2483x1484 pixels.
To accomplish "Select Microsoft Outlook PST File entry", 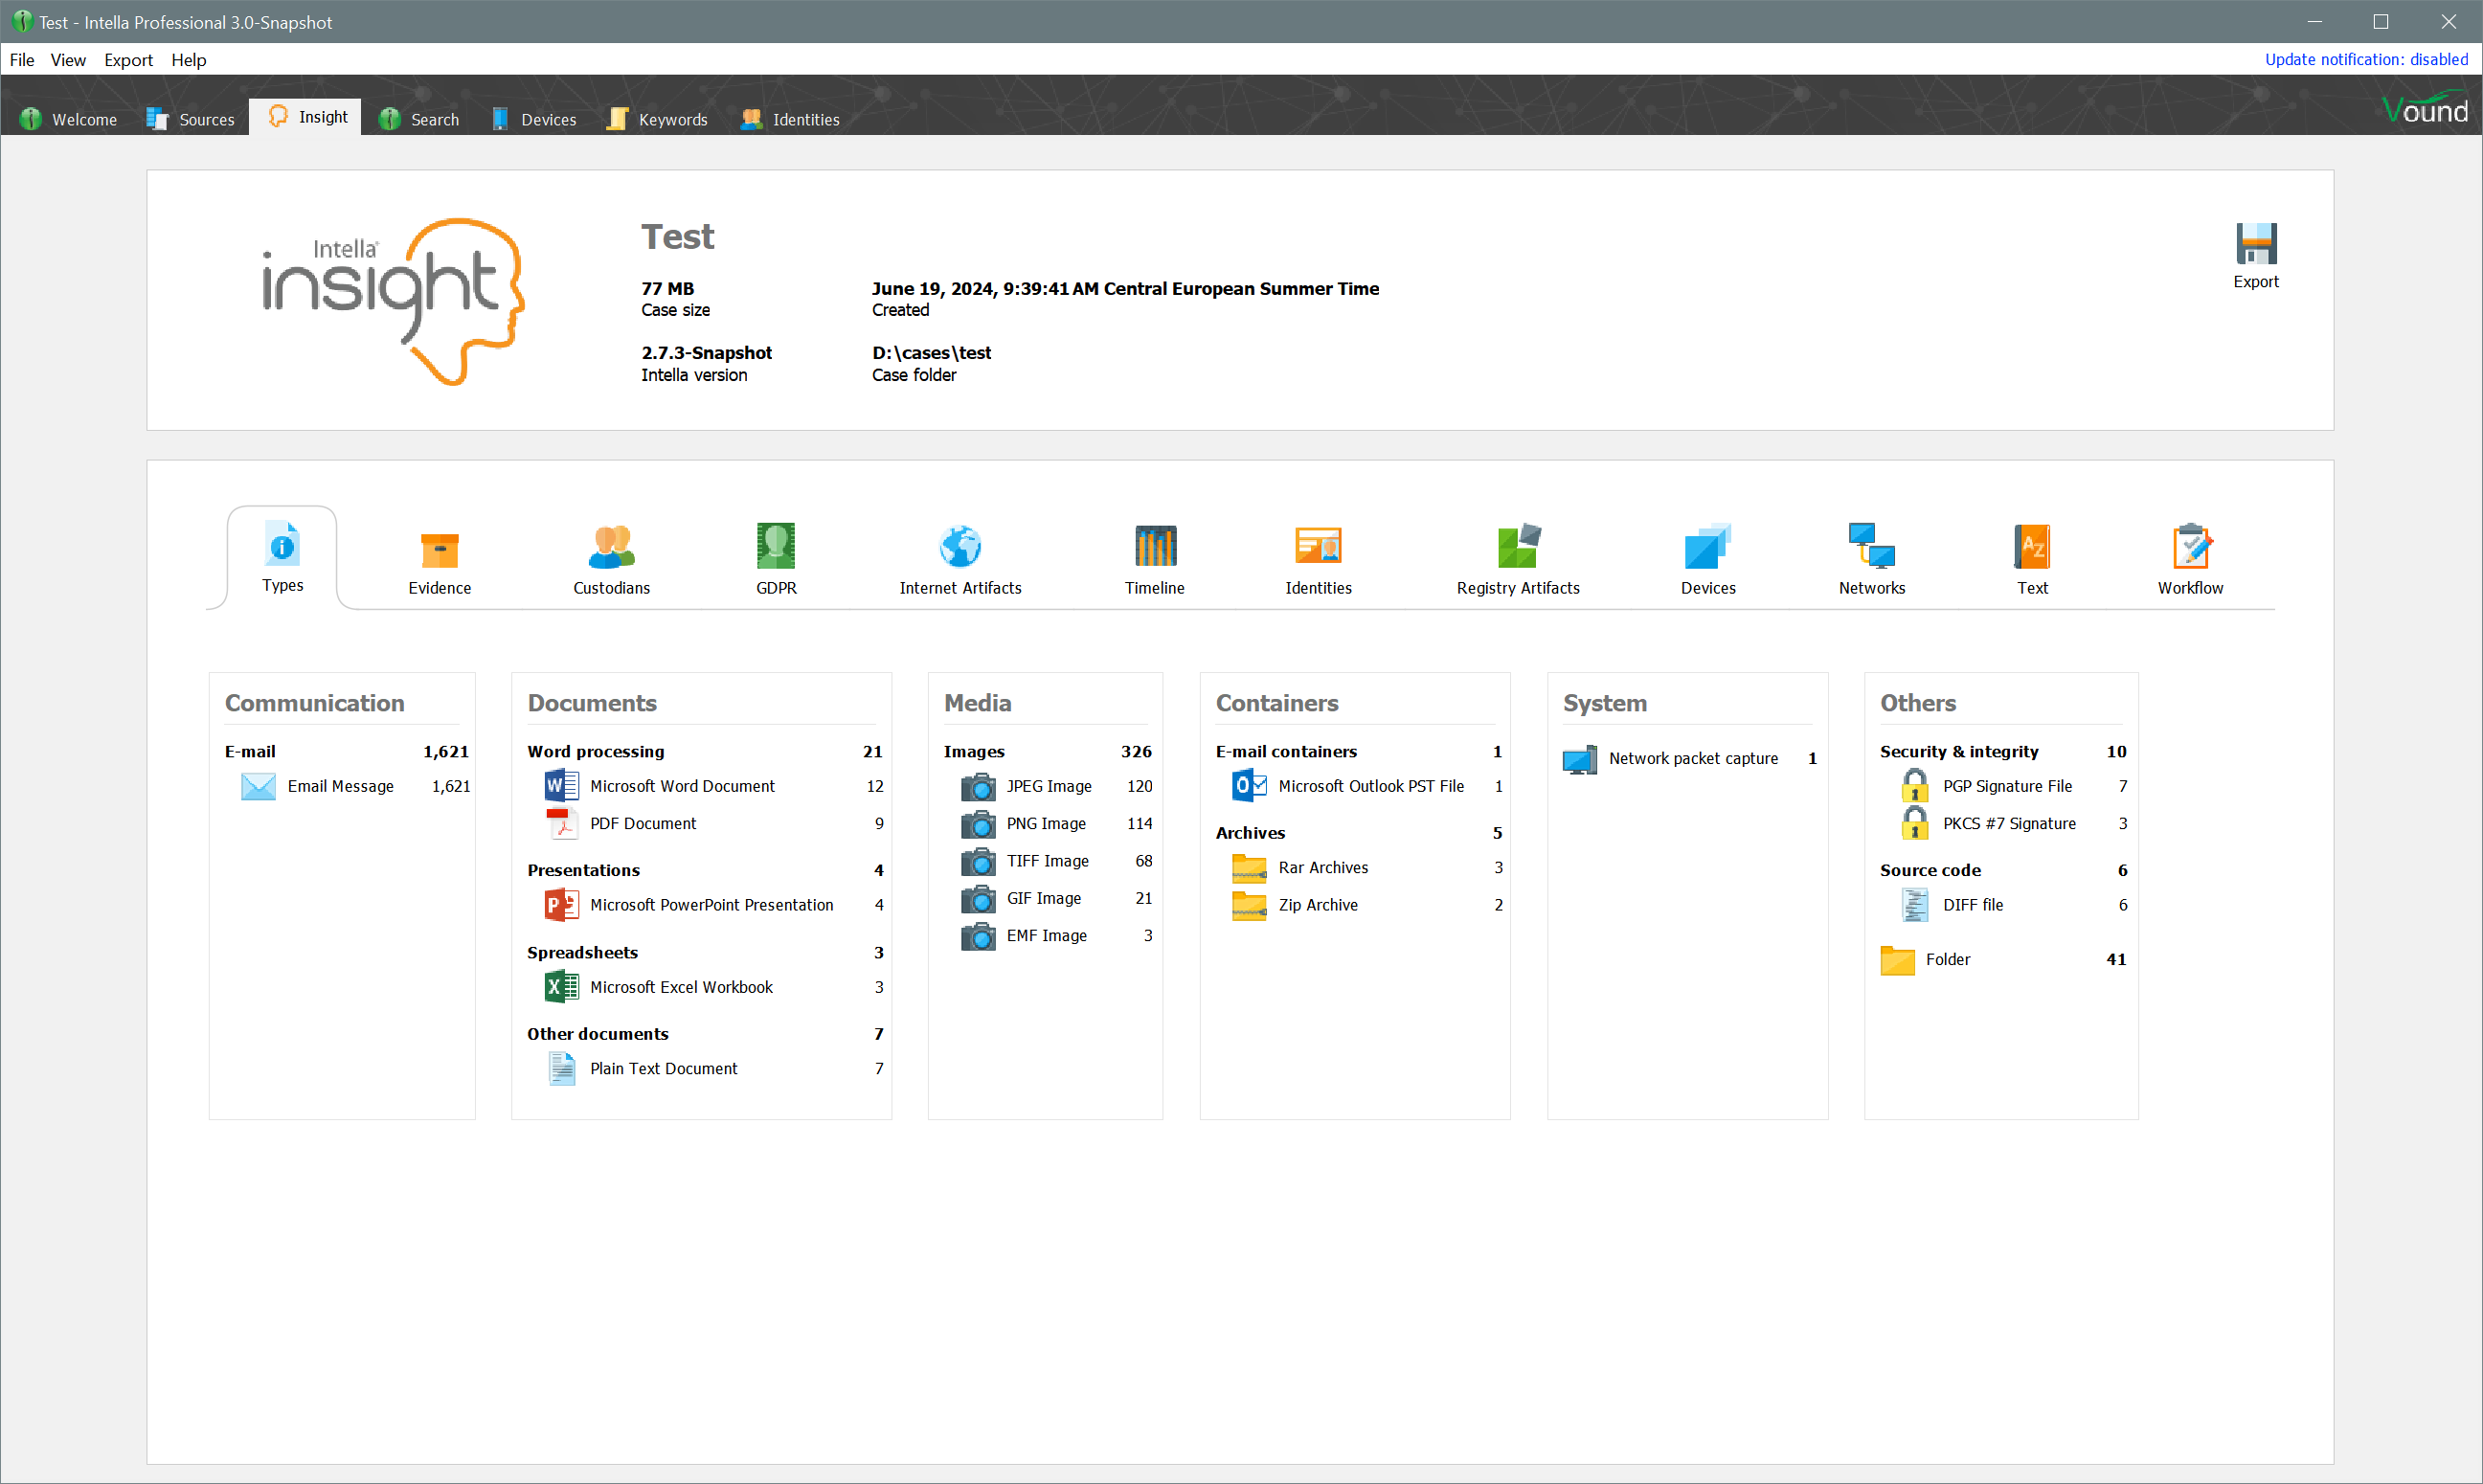I will (x=1370, y=786).
